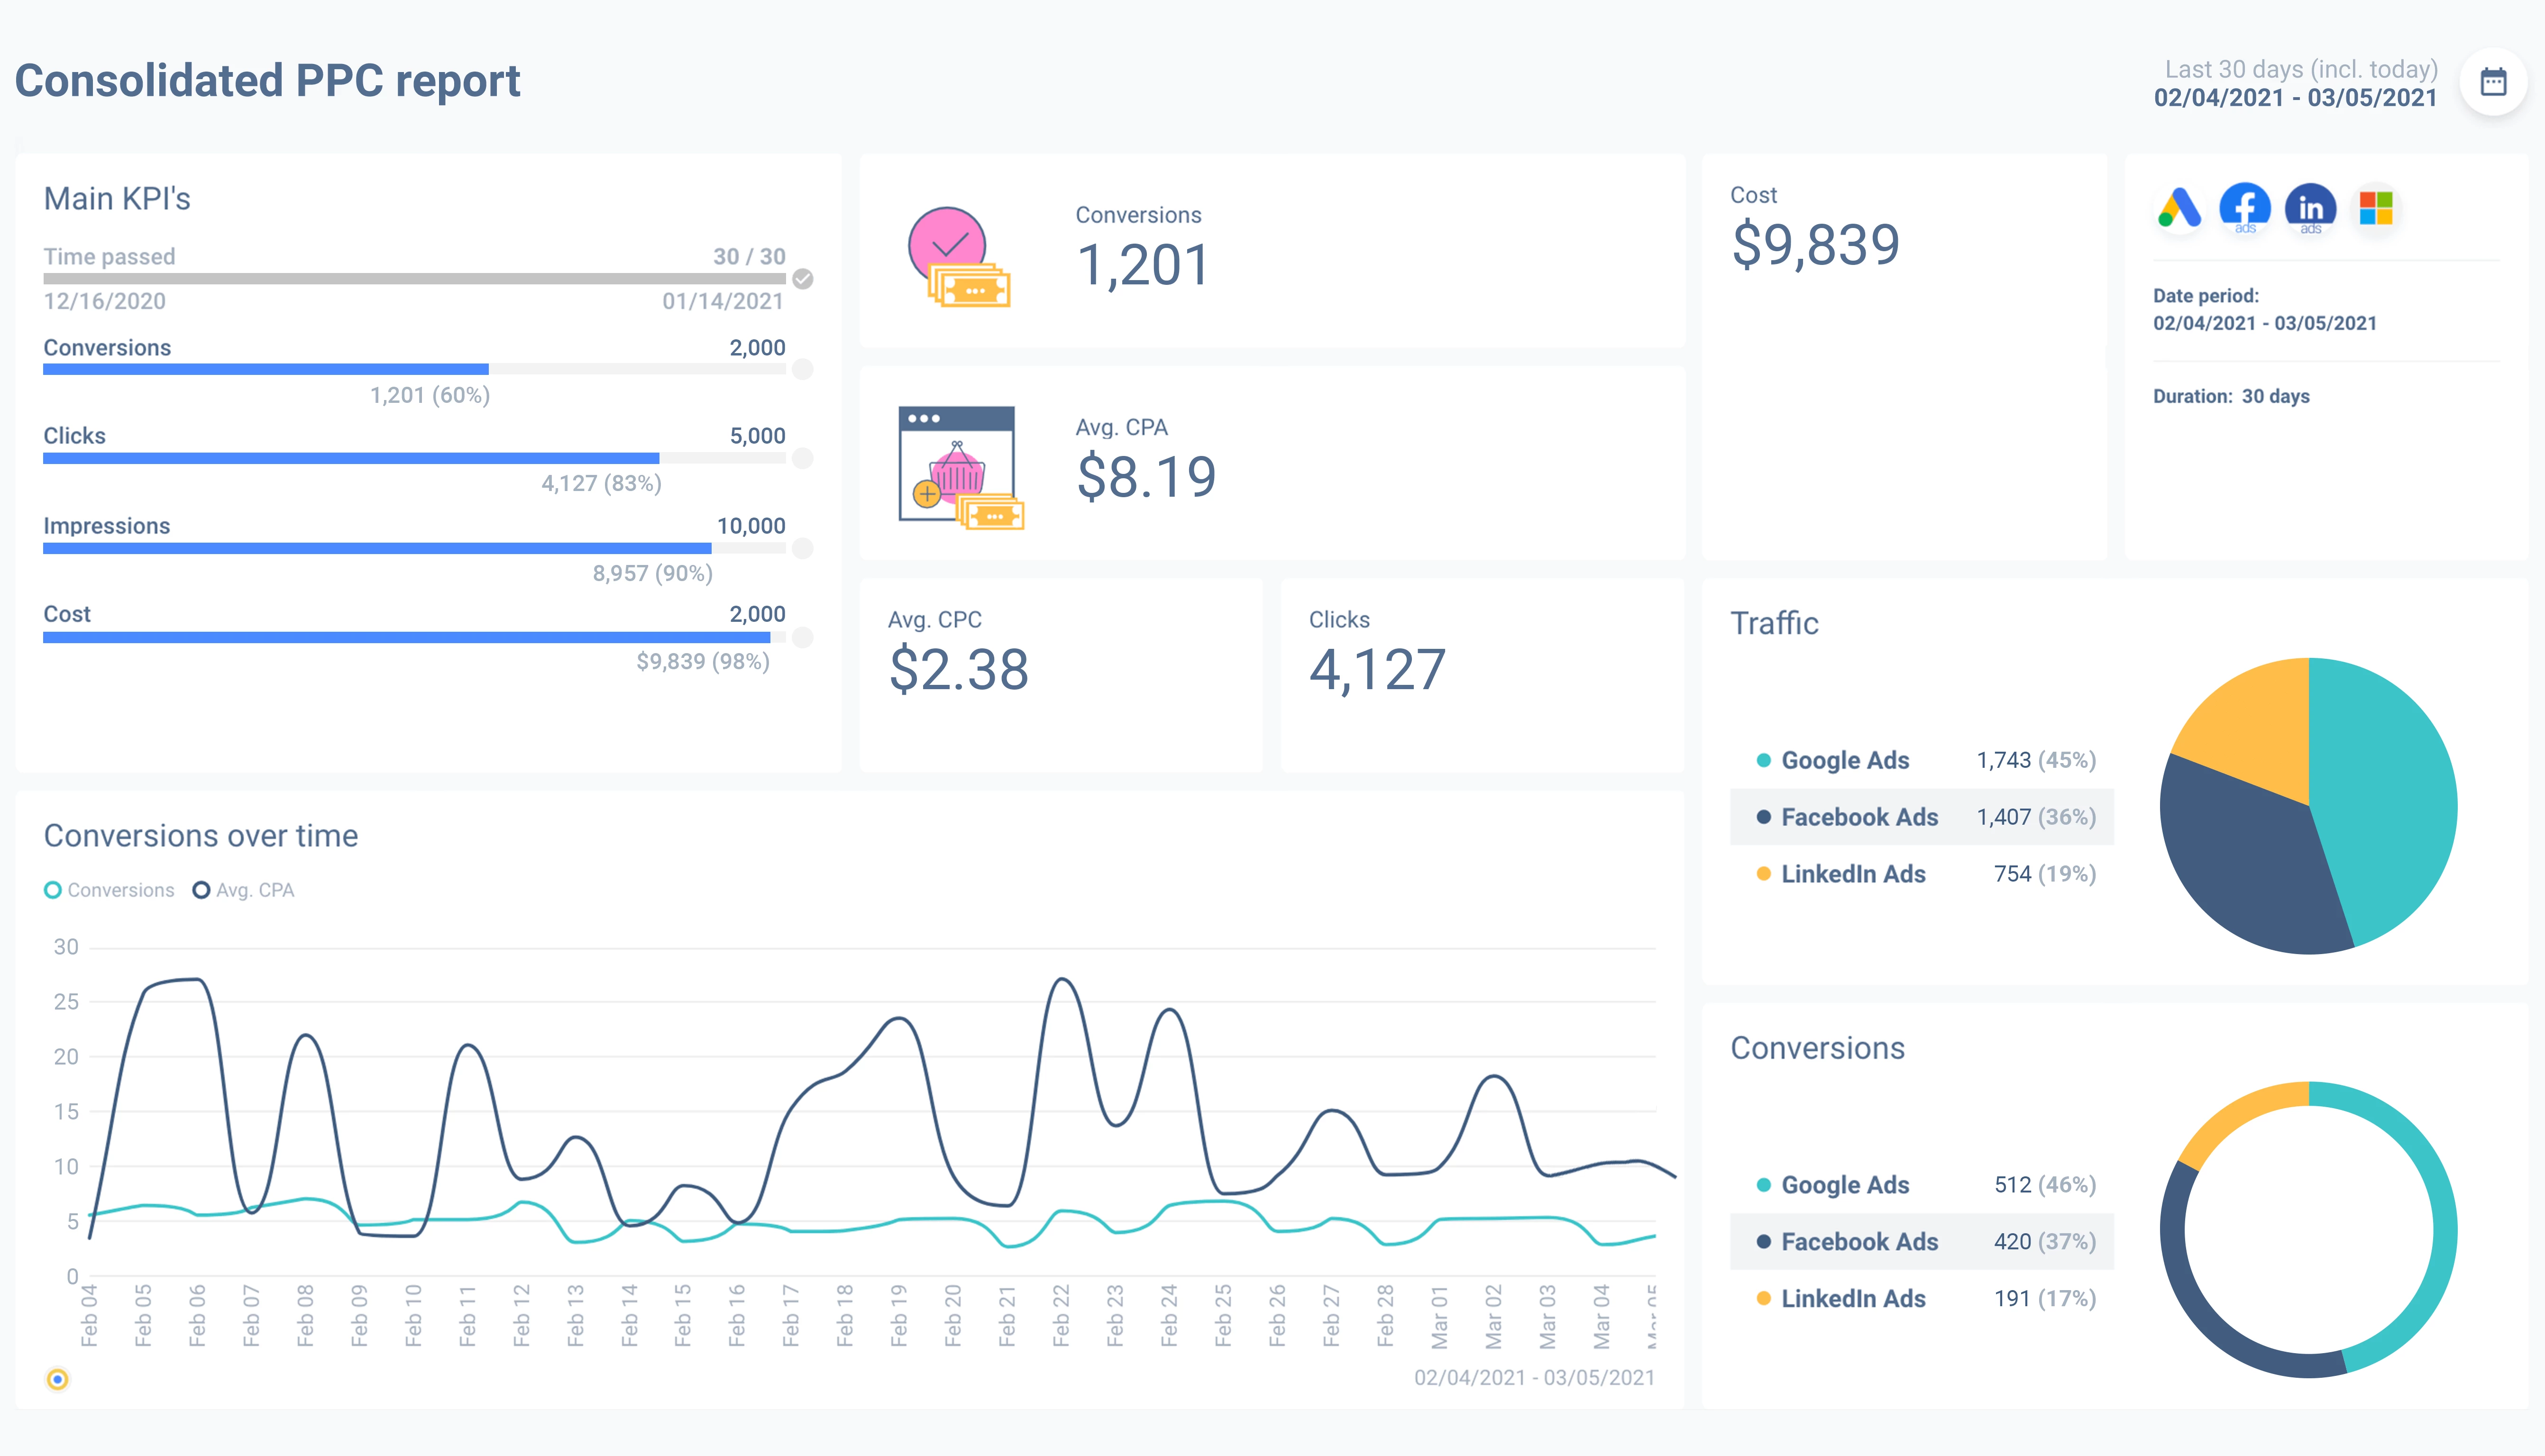The image size is (2545, 1456).
Task: Click the Conversions checkmark ticket icon
Action: [x=959, y=257]
